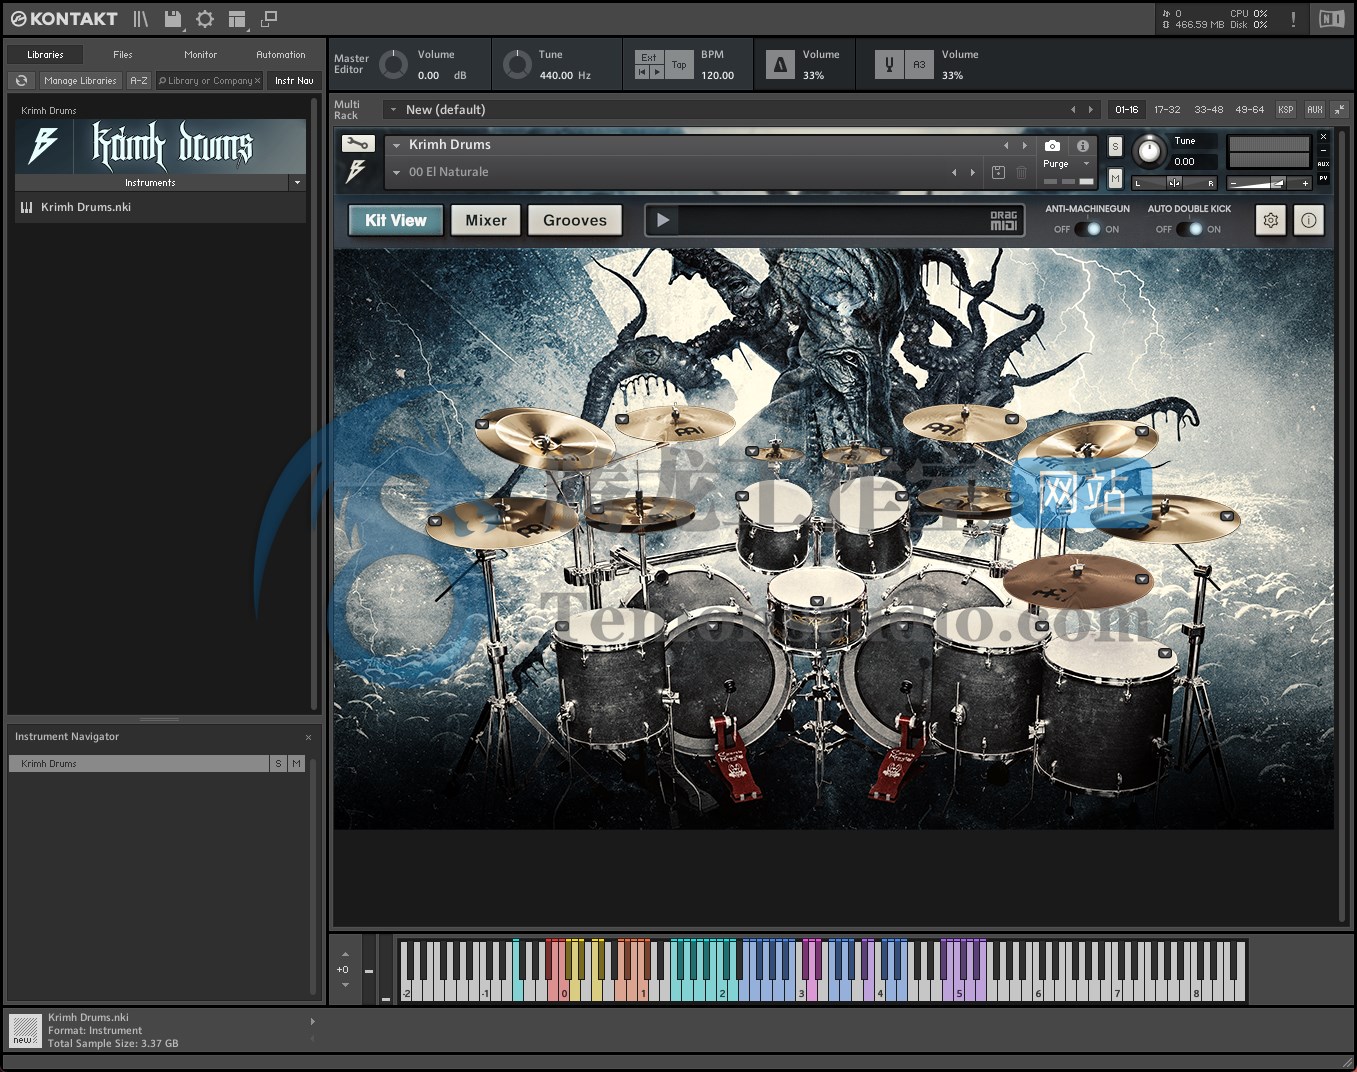
Task: Open the workspace layout icon in the header
Action: click(x=237, y=19)
